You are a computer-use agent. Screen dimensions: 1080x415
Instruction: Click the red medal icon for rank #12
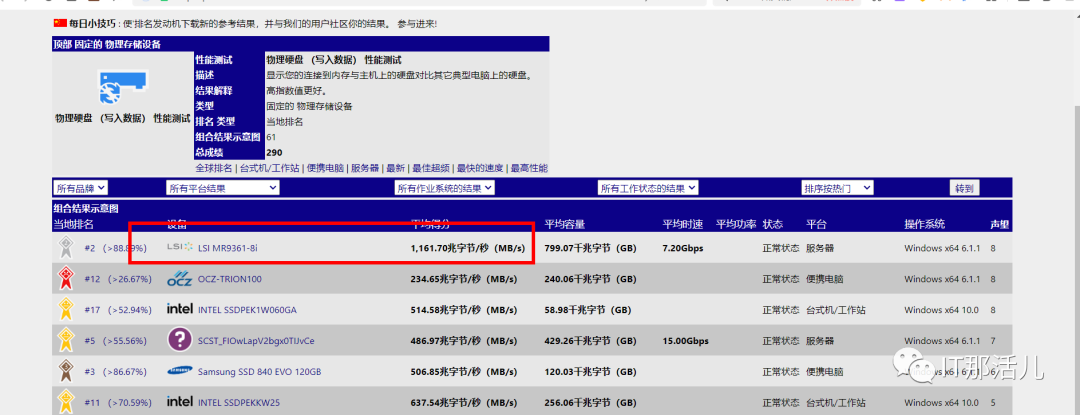pyautogui.click(x=65, y=279)
